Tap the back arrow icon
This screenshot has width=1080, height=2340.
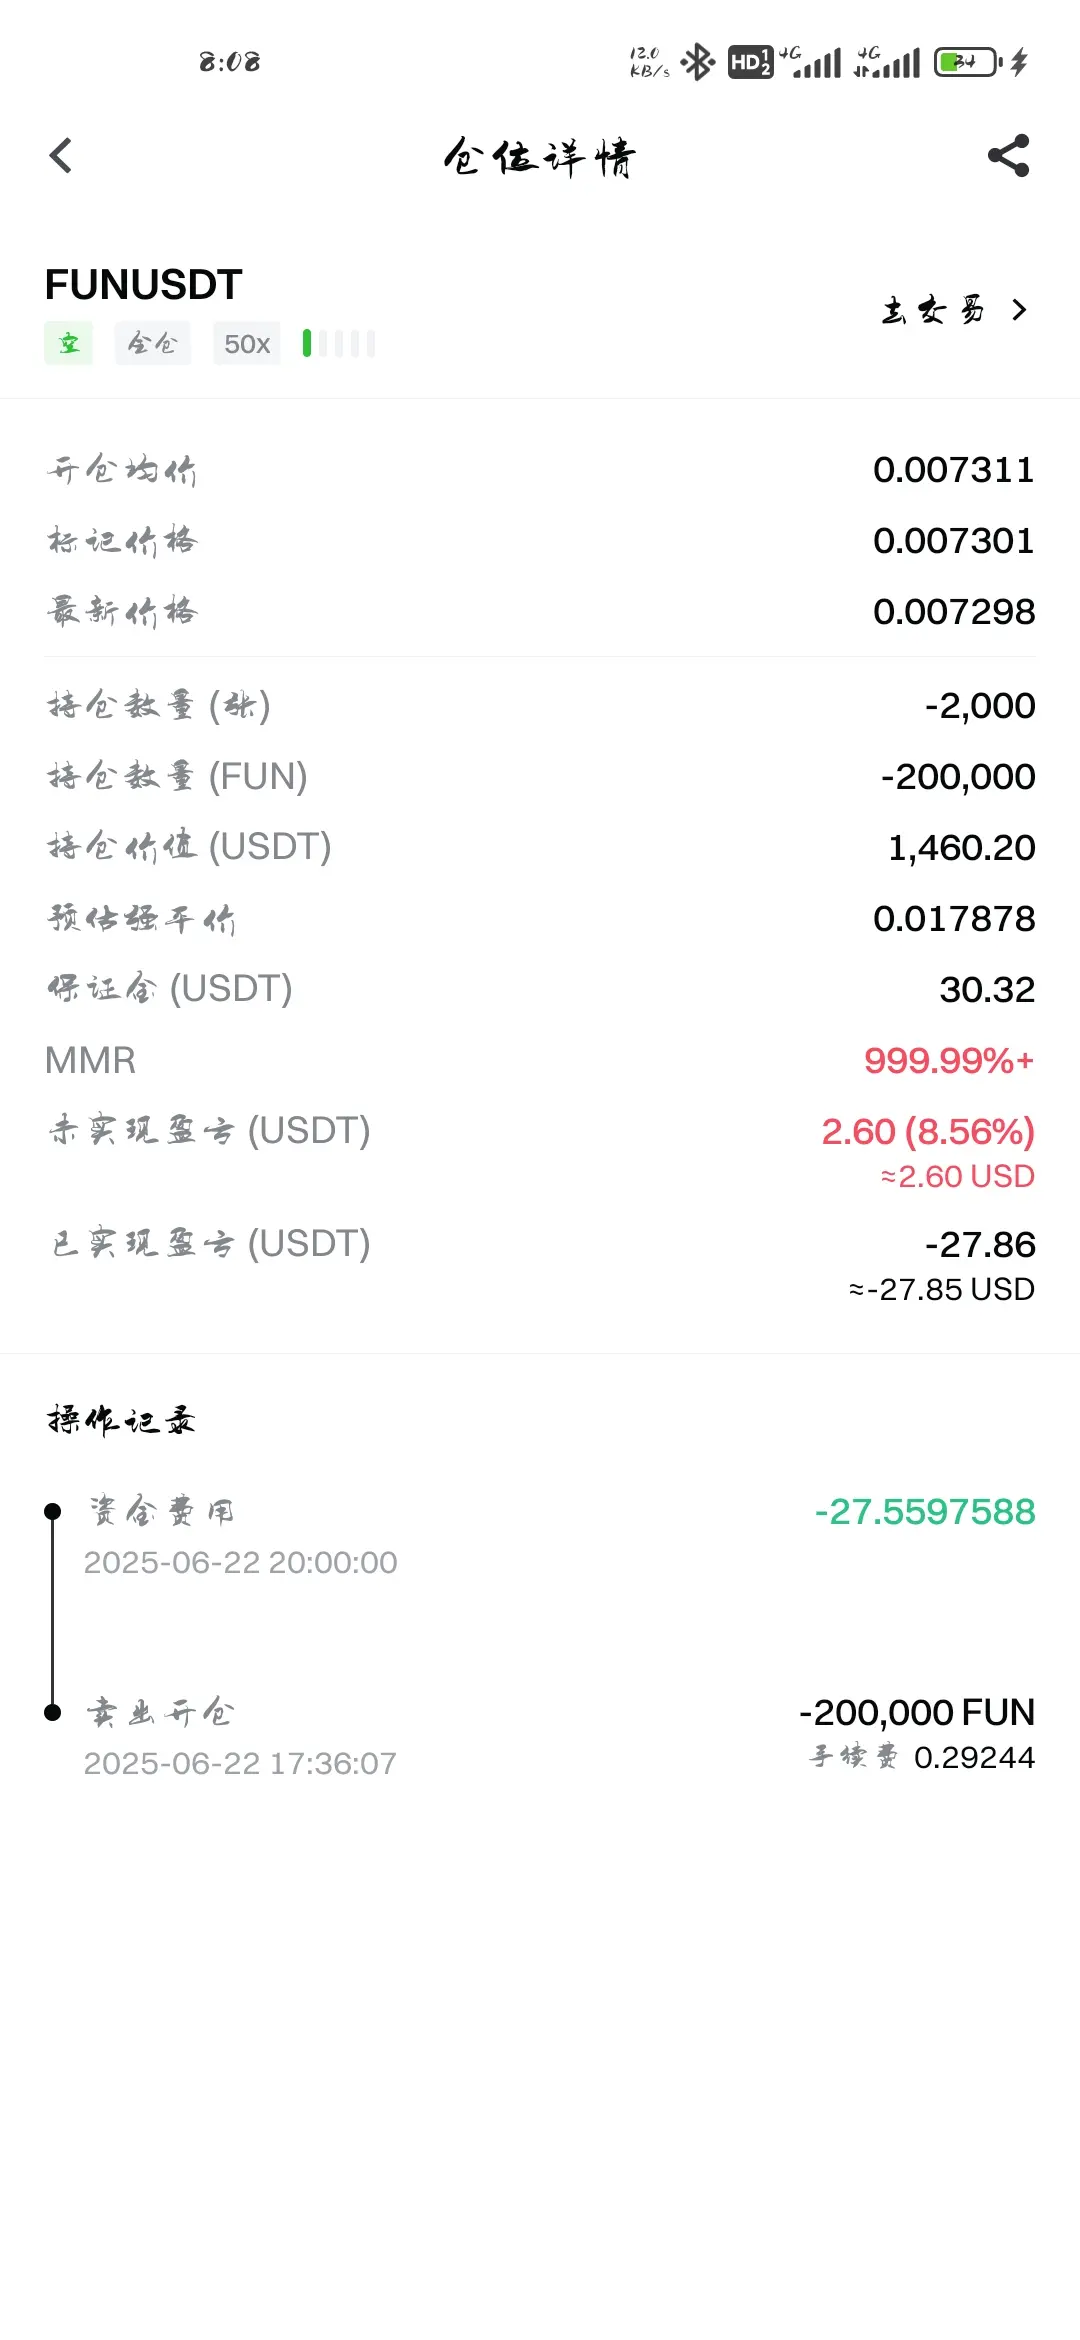[61, 155]
